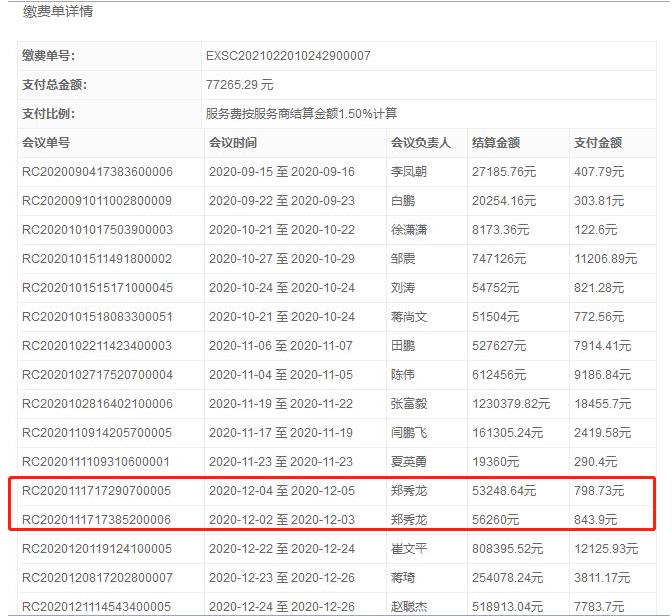Click the 会议负责人 column header
This screenshot has width=672, height=616.
[x=420, y=143]
